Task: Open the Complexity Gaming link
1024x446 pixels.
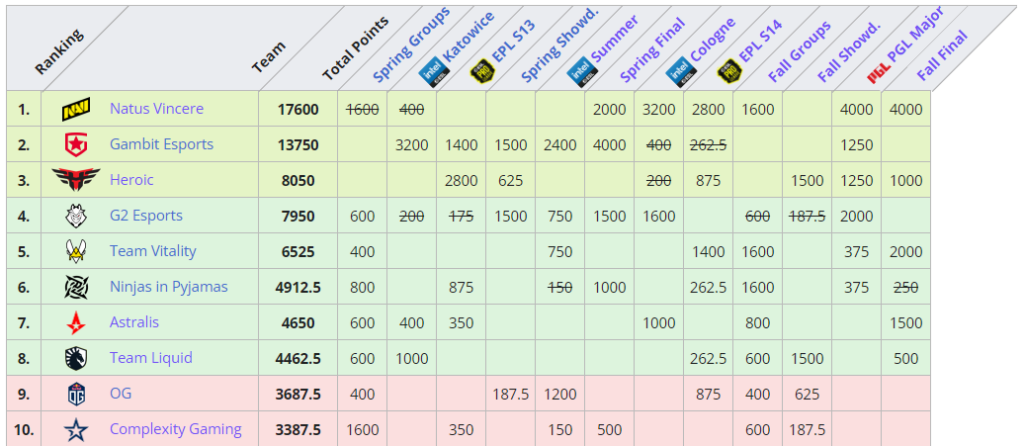Action: (x=176, y=429)
